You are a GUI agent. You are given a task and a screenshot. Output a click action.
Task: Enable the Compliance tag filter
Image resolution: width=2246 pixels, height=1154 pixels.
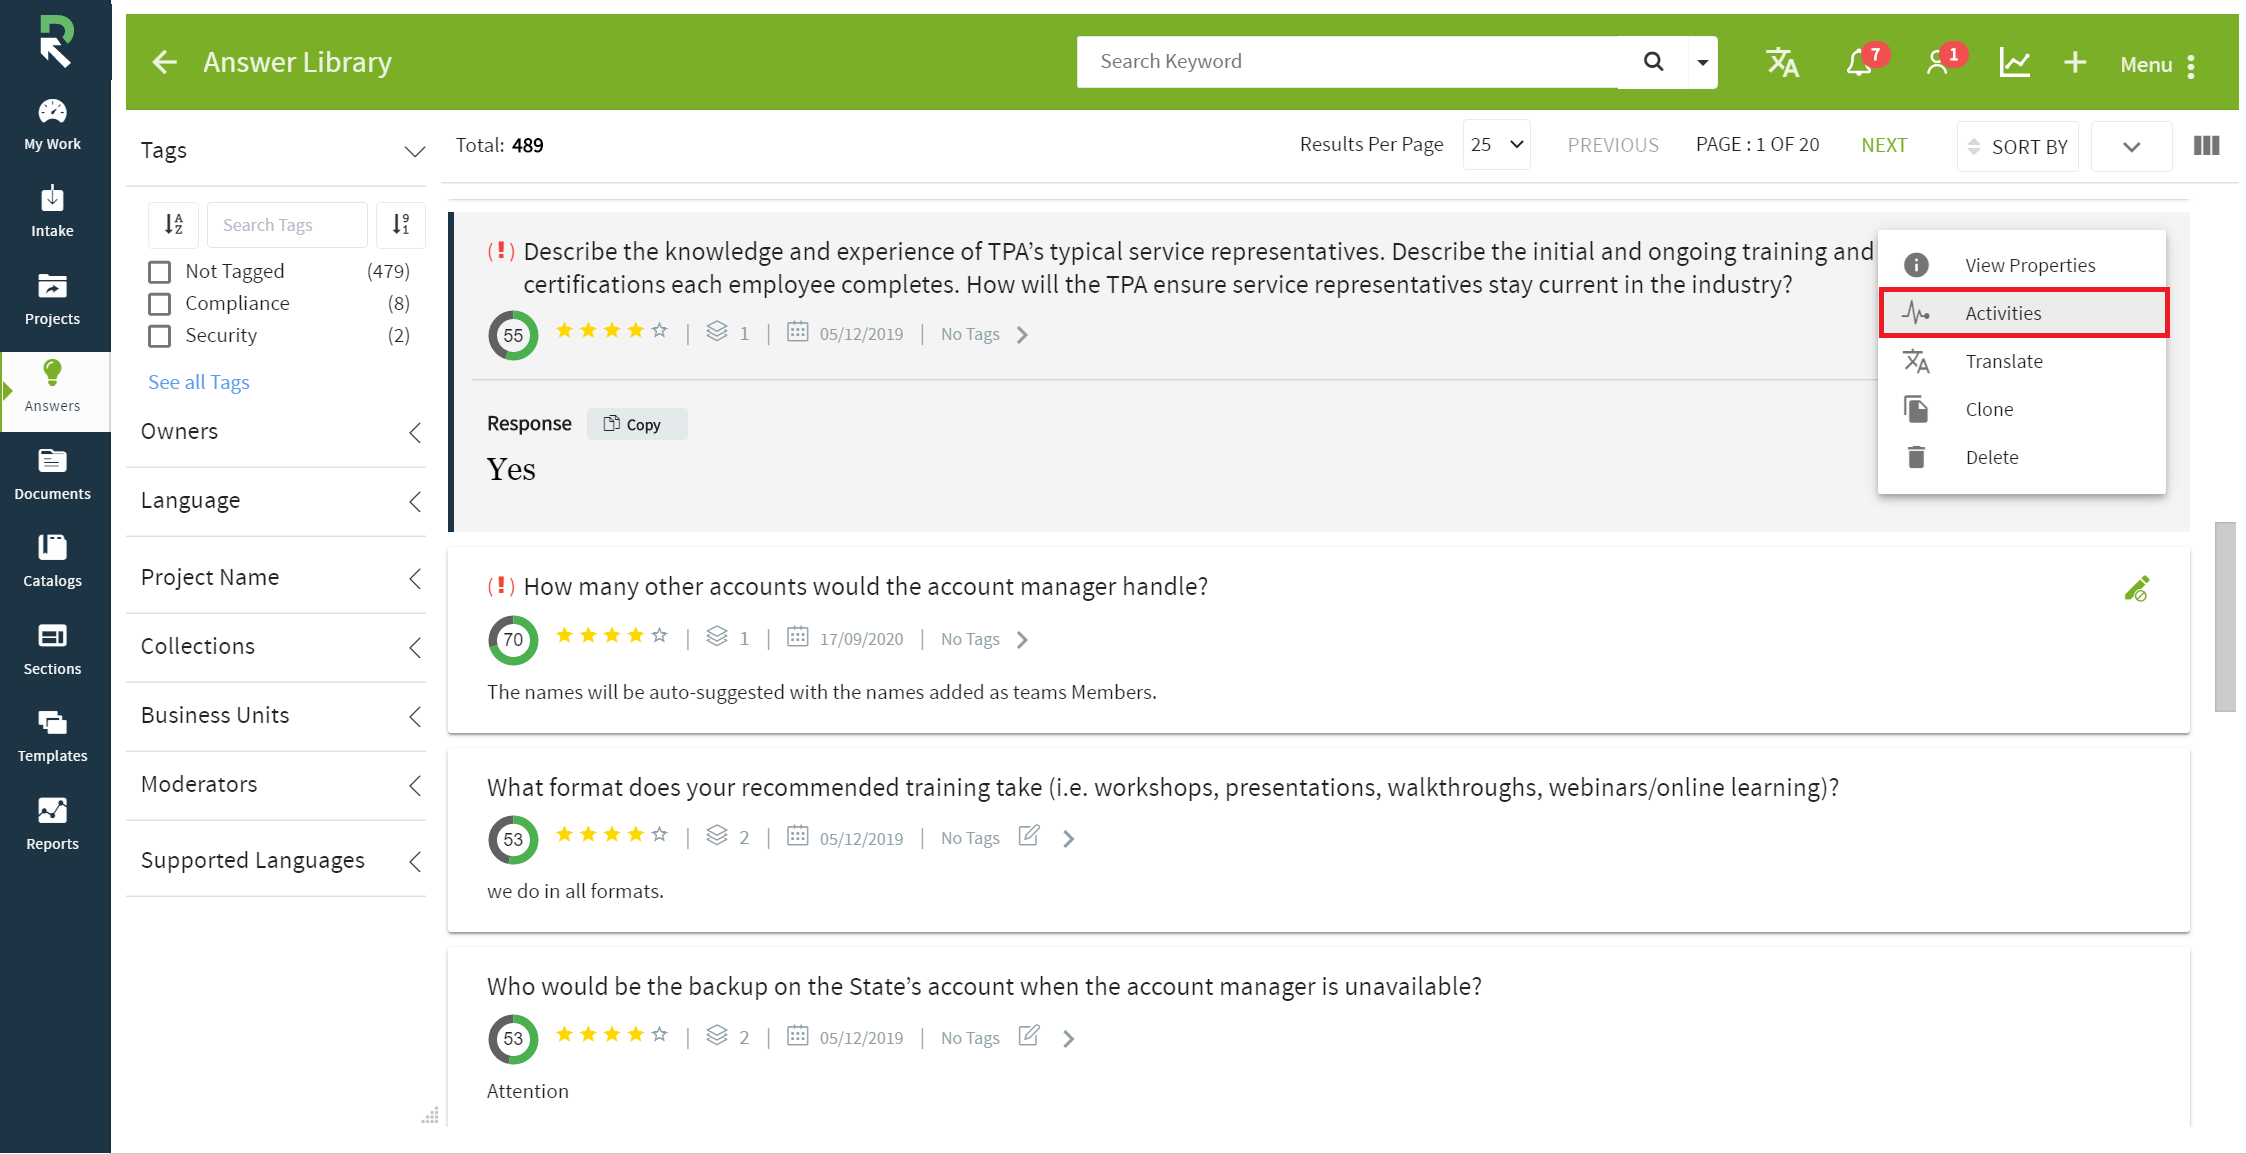pyautogui.click(x=159, y=304)
